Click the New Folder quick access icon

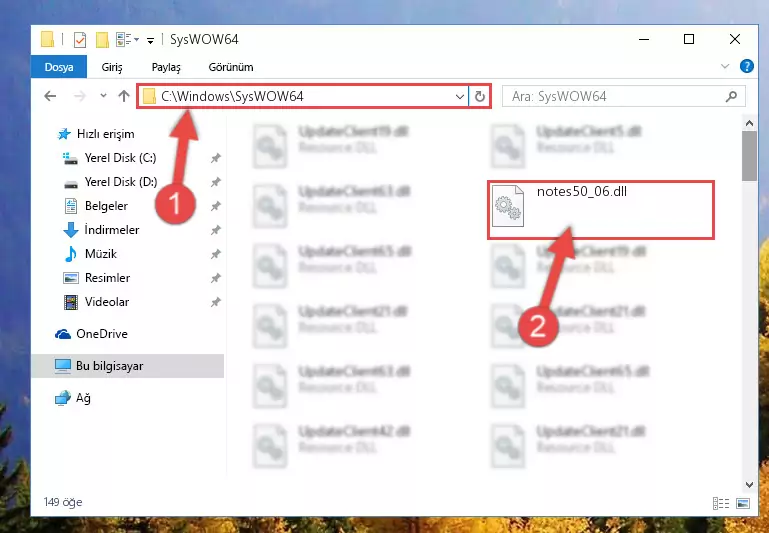point(102,40)
